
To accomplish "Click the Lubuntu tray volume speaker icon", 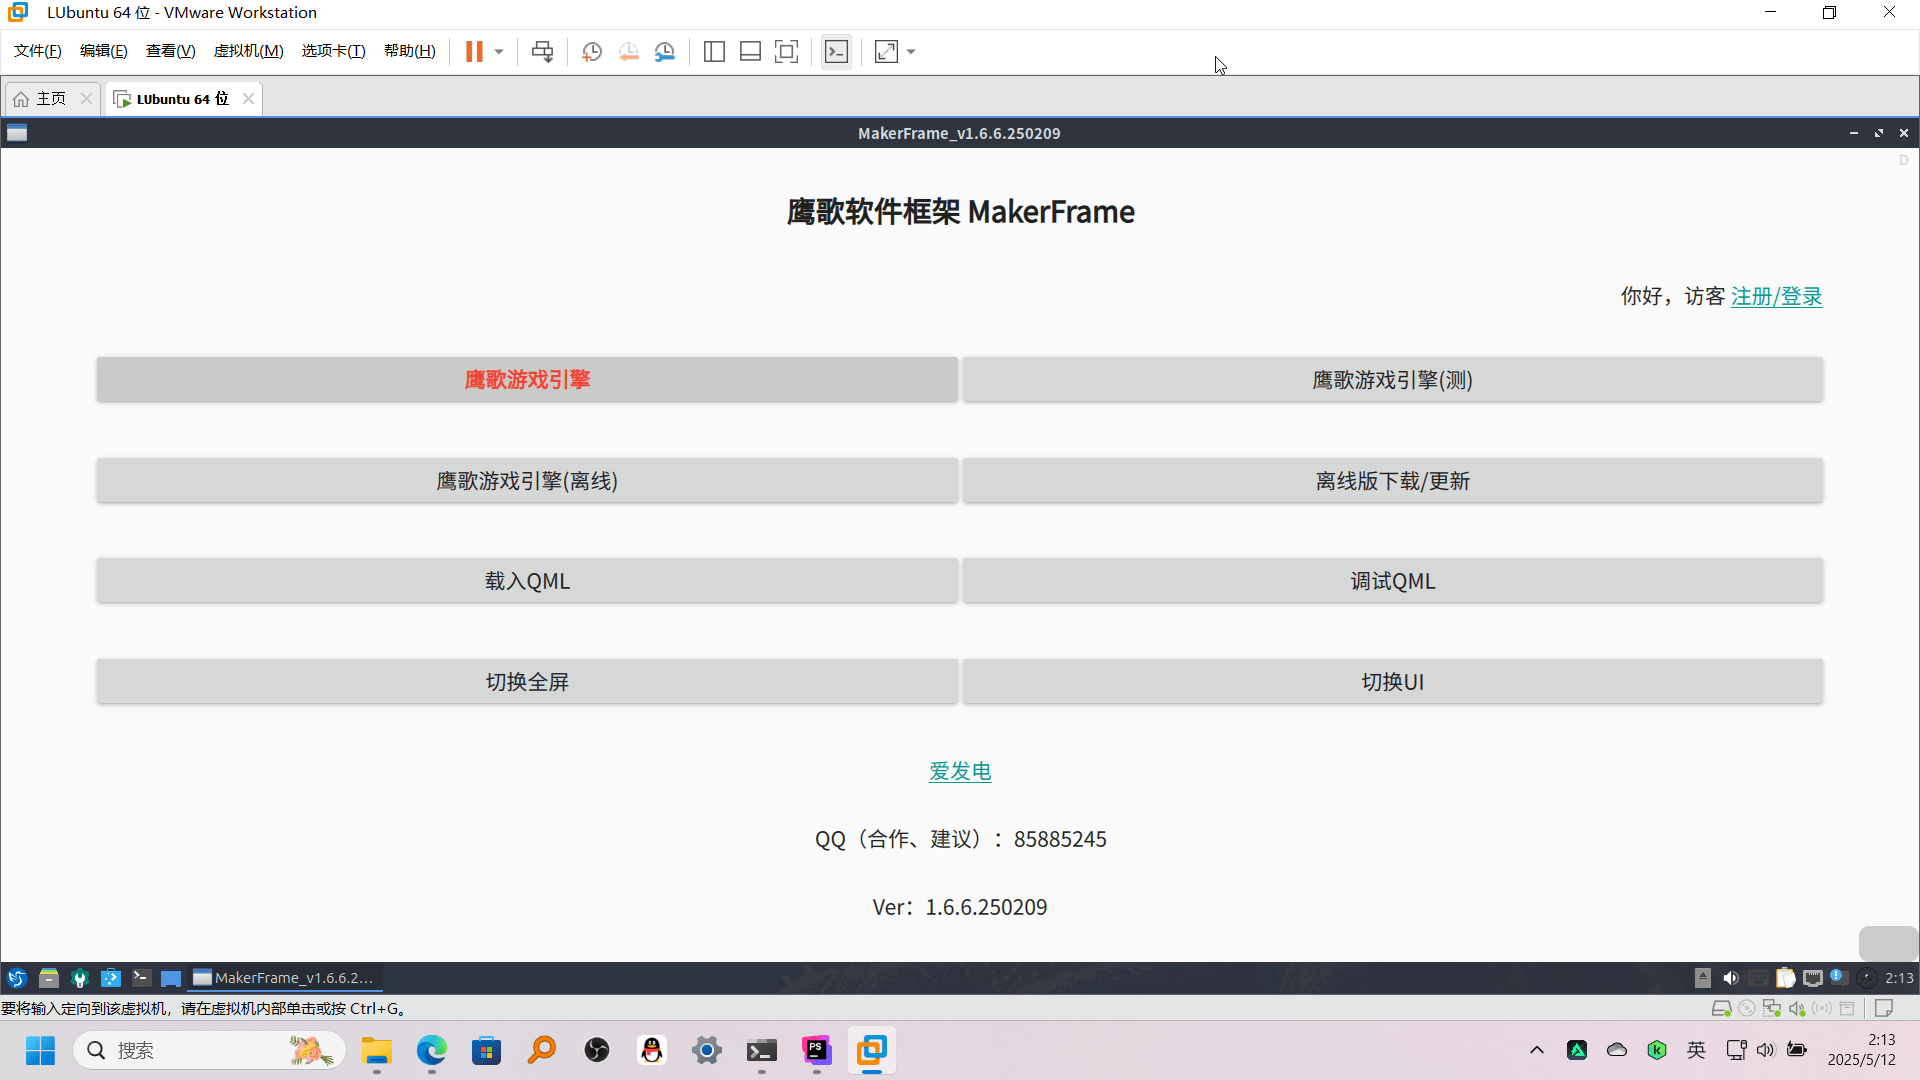I will click(x=1731, y=978).
